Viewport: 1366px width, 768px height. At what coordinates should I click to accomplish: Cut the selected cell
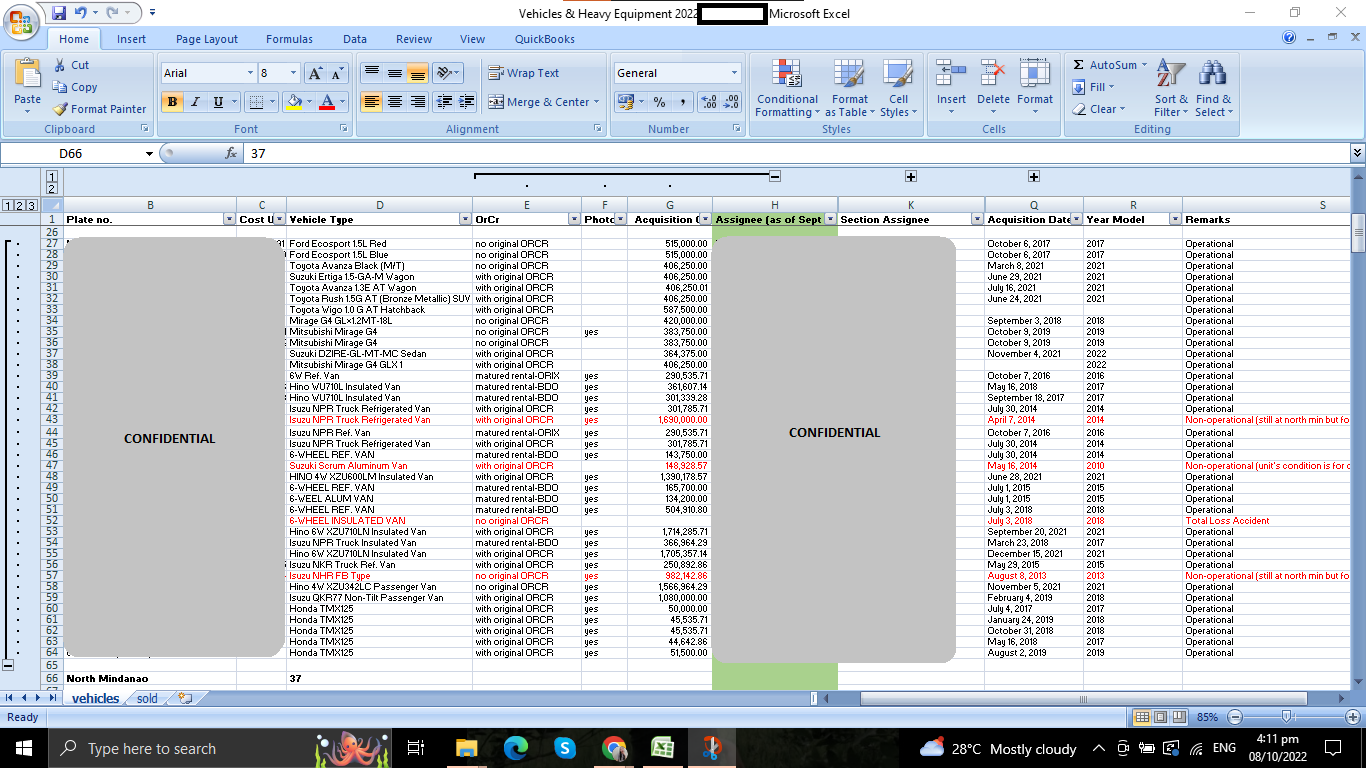[x=72, y=65]
